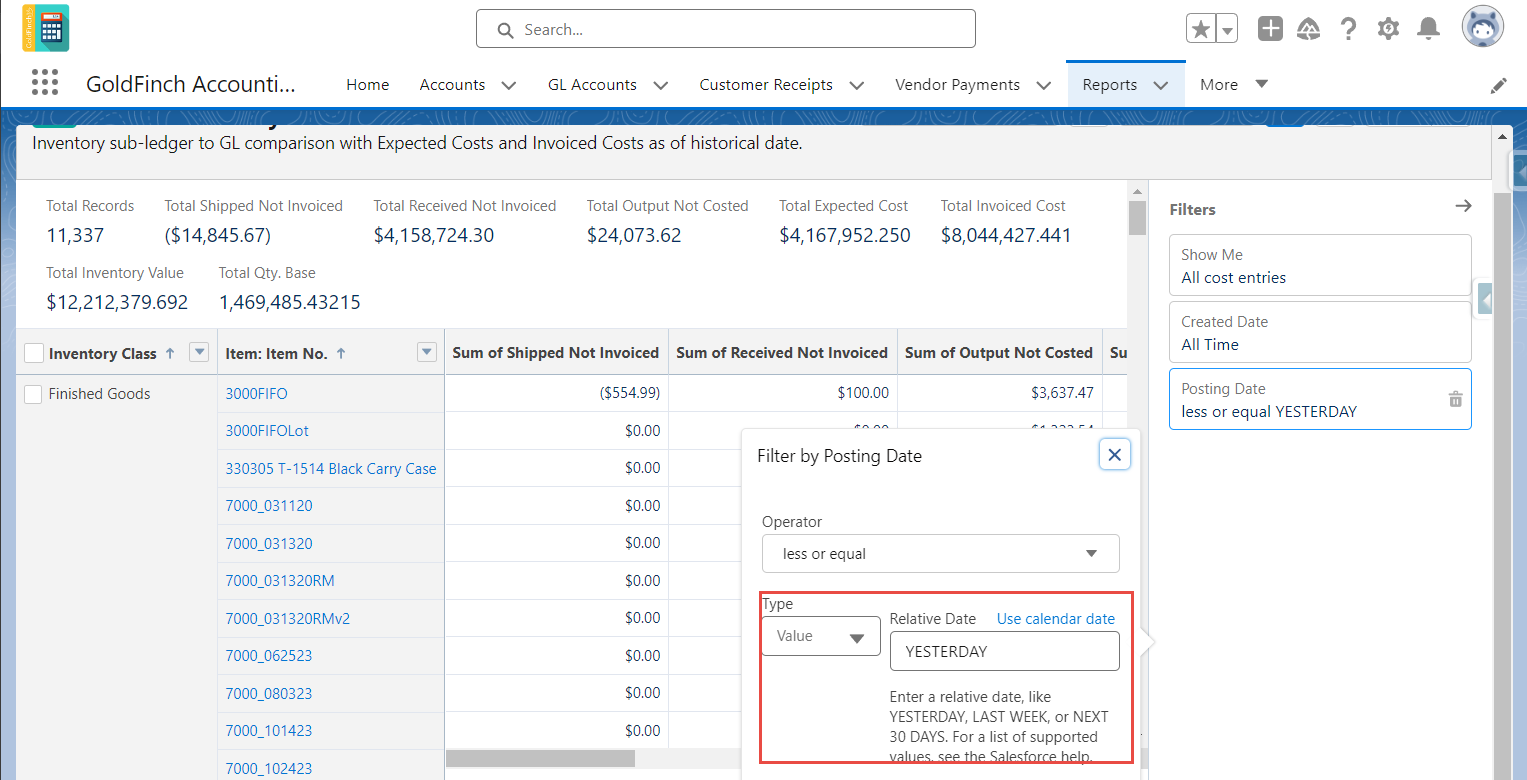Viewport: 1527px width, 780px height.
Task: Open item 7000_102423 link
Action: (269, 769)
